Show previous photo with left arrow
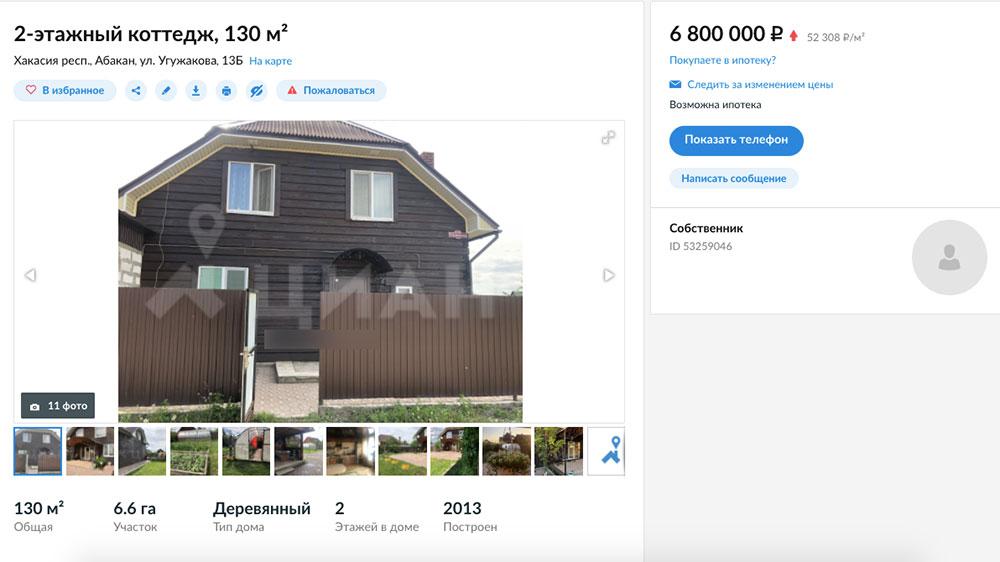Viewport: 1000px width, 562px height. tap(30, 275)
